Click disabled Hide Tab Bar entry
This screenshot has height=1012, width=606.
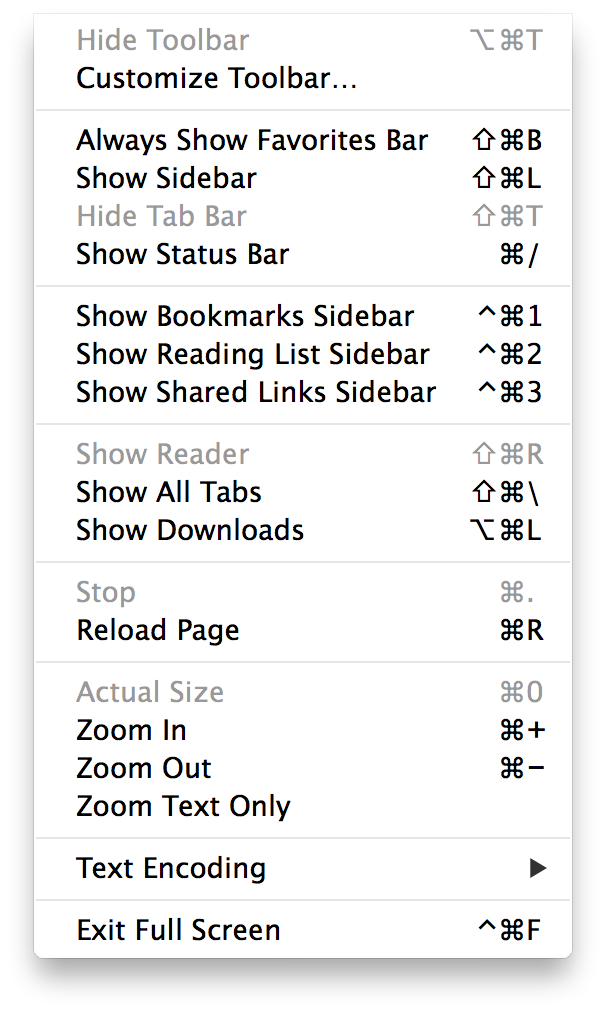[x=161, y=216]
